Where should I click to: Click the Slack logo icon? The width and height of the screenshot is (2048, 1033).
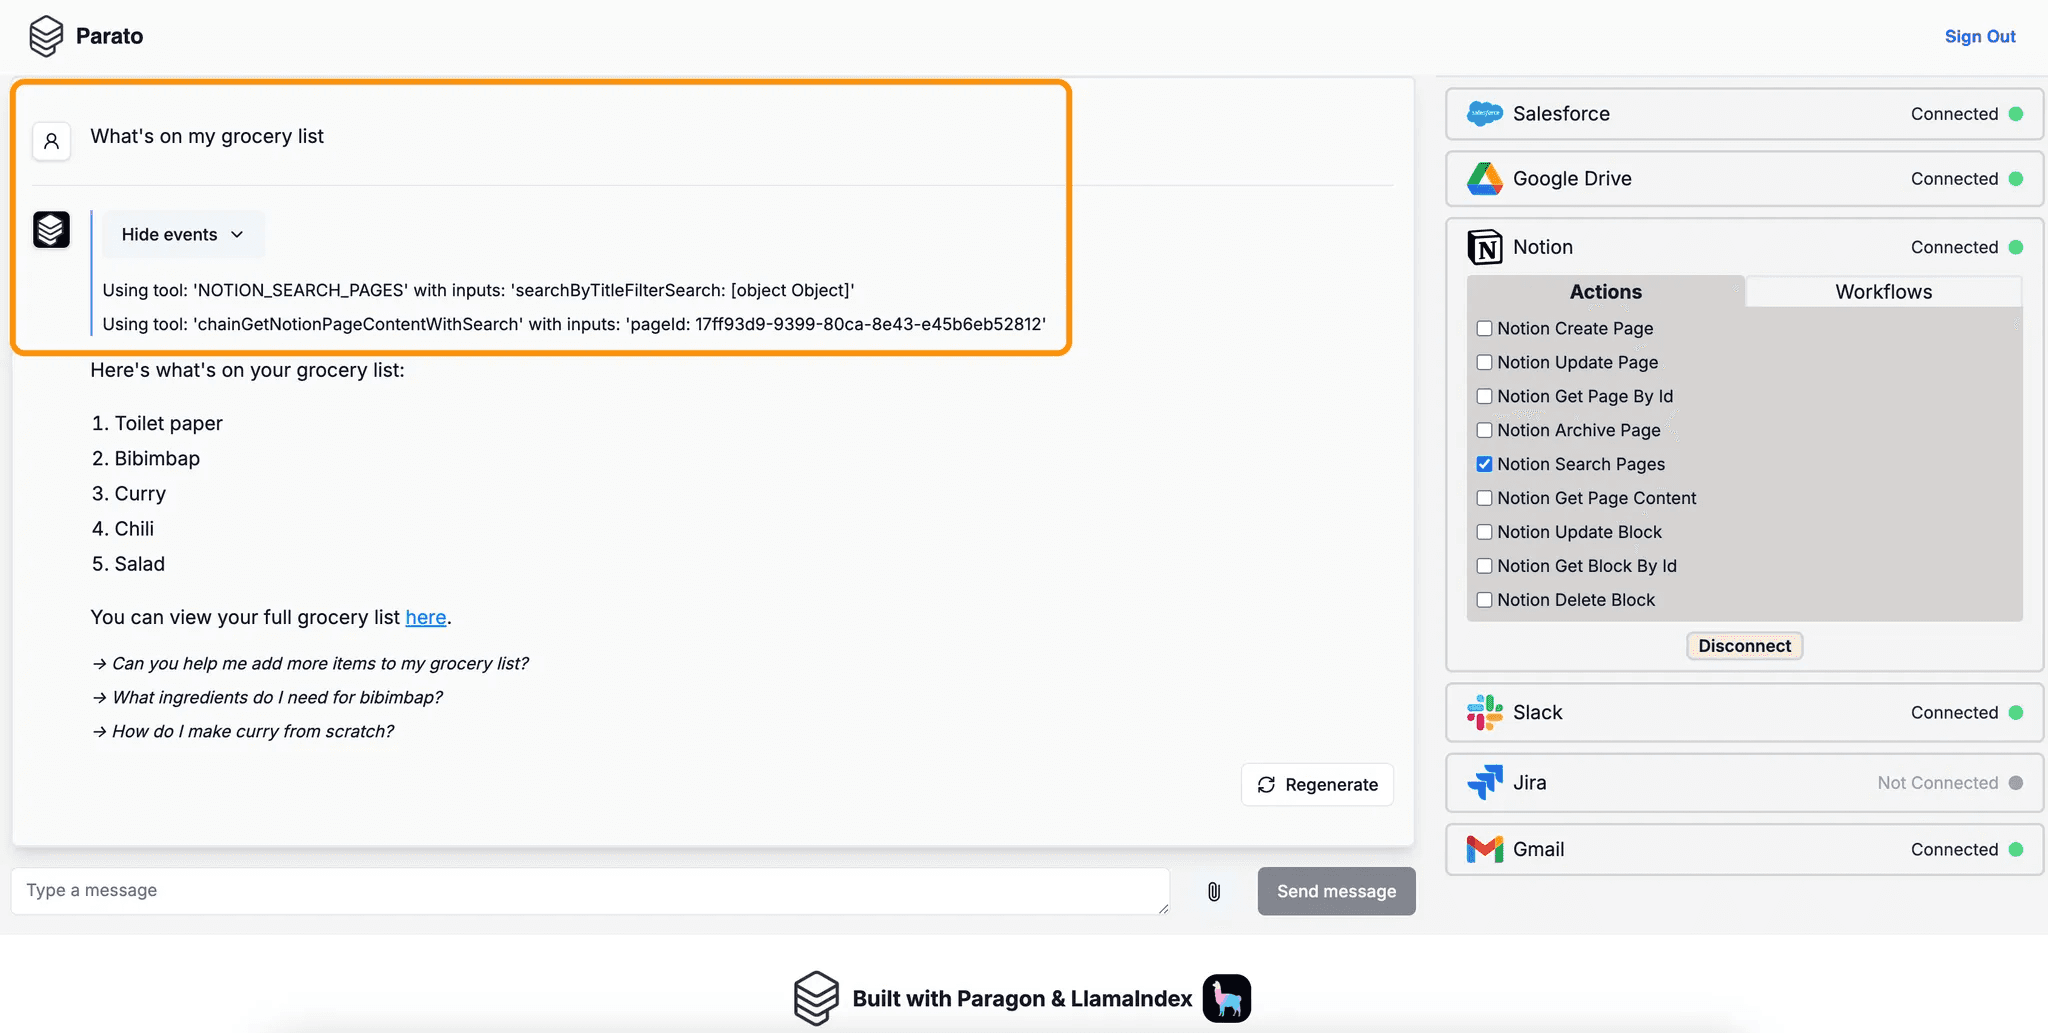[x=1484, y=713]
